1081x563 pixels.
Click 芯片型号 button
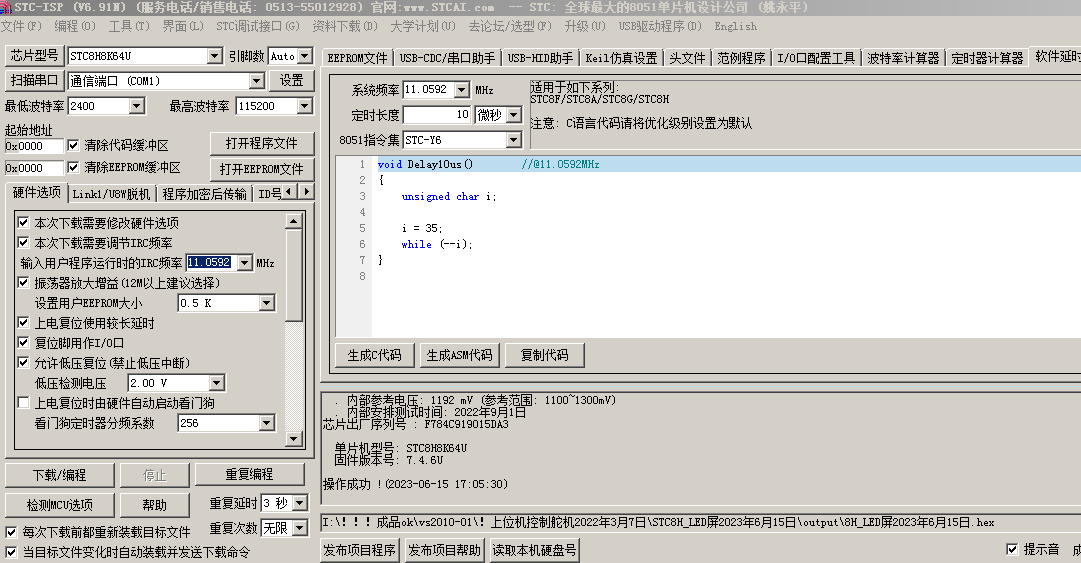(x=34, y=56)
